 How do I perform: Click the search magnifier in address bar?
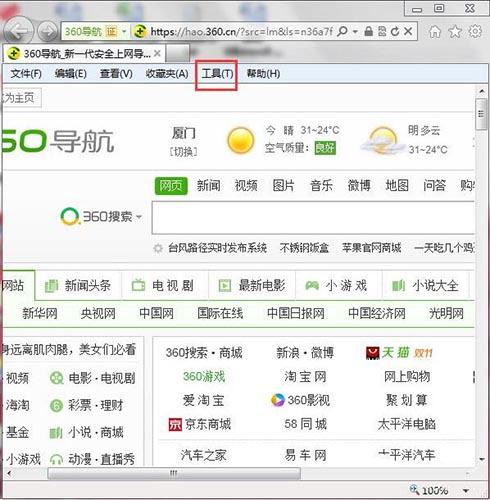click(x=342, y=32)
